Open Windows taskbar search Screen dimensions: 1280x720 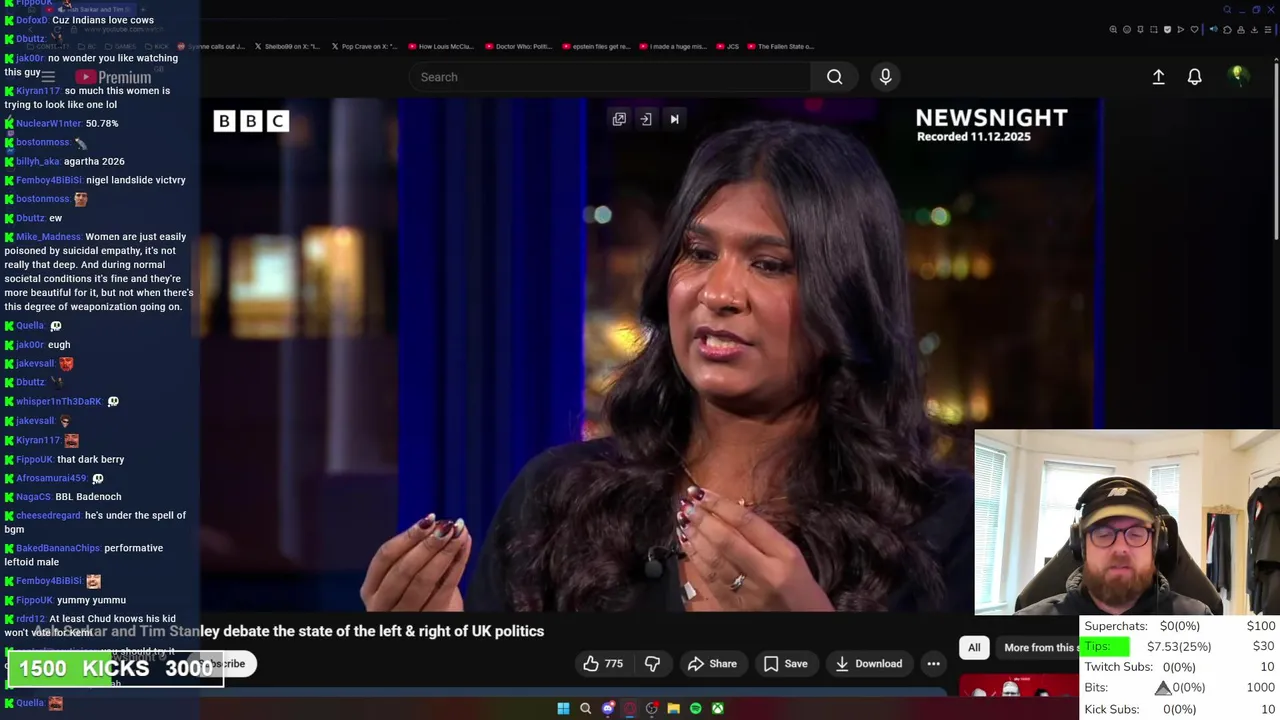coord(585,708)
